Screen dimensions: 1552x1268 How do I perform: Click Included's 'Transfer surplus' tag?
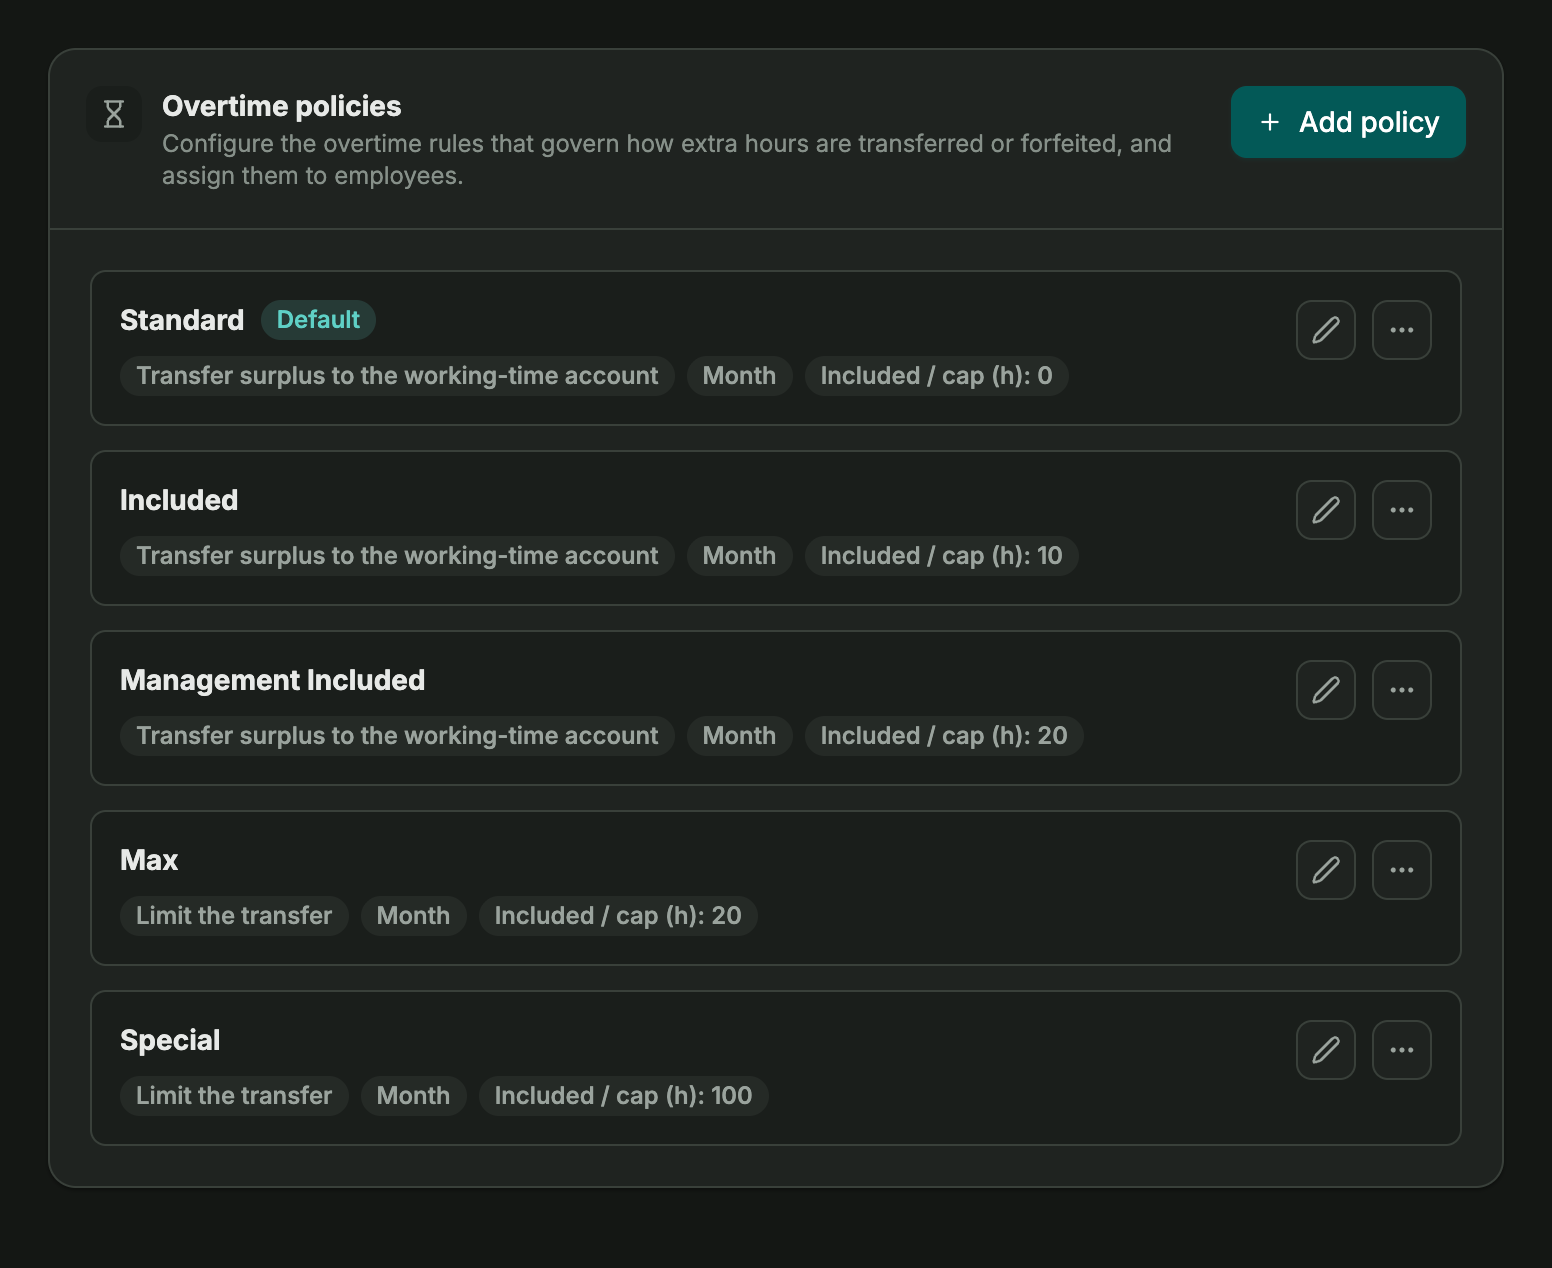point(397,556)
